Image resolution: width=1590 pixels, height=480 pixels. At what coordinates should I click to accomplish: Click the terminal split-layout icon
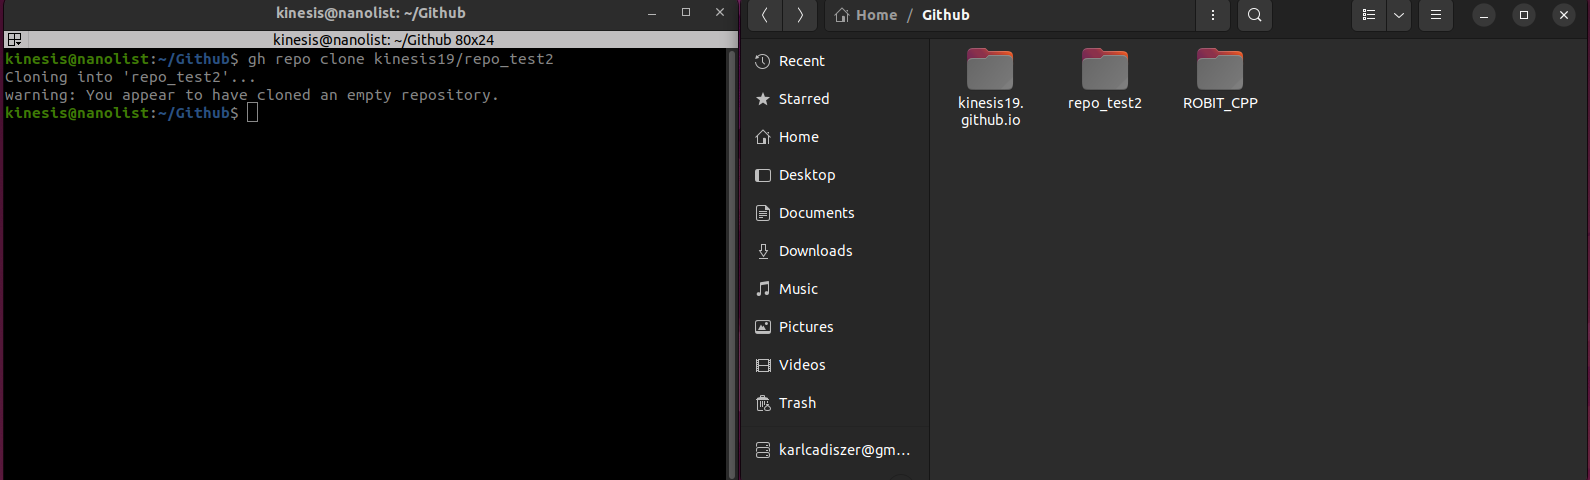pyautogui.click(x=14, y=40)
